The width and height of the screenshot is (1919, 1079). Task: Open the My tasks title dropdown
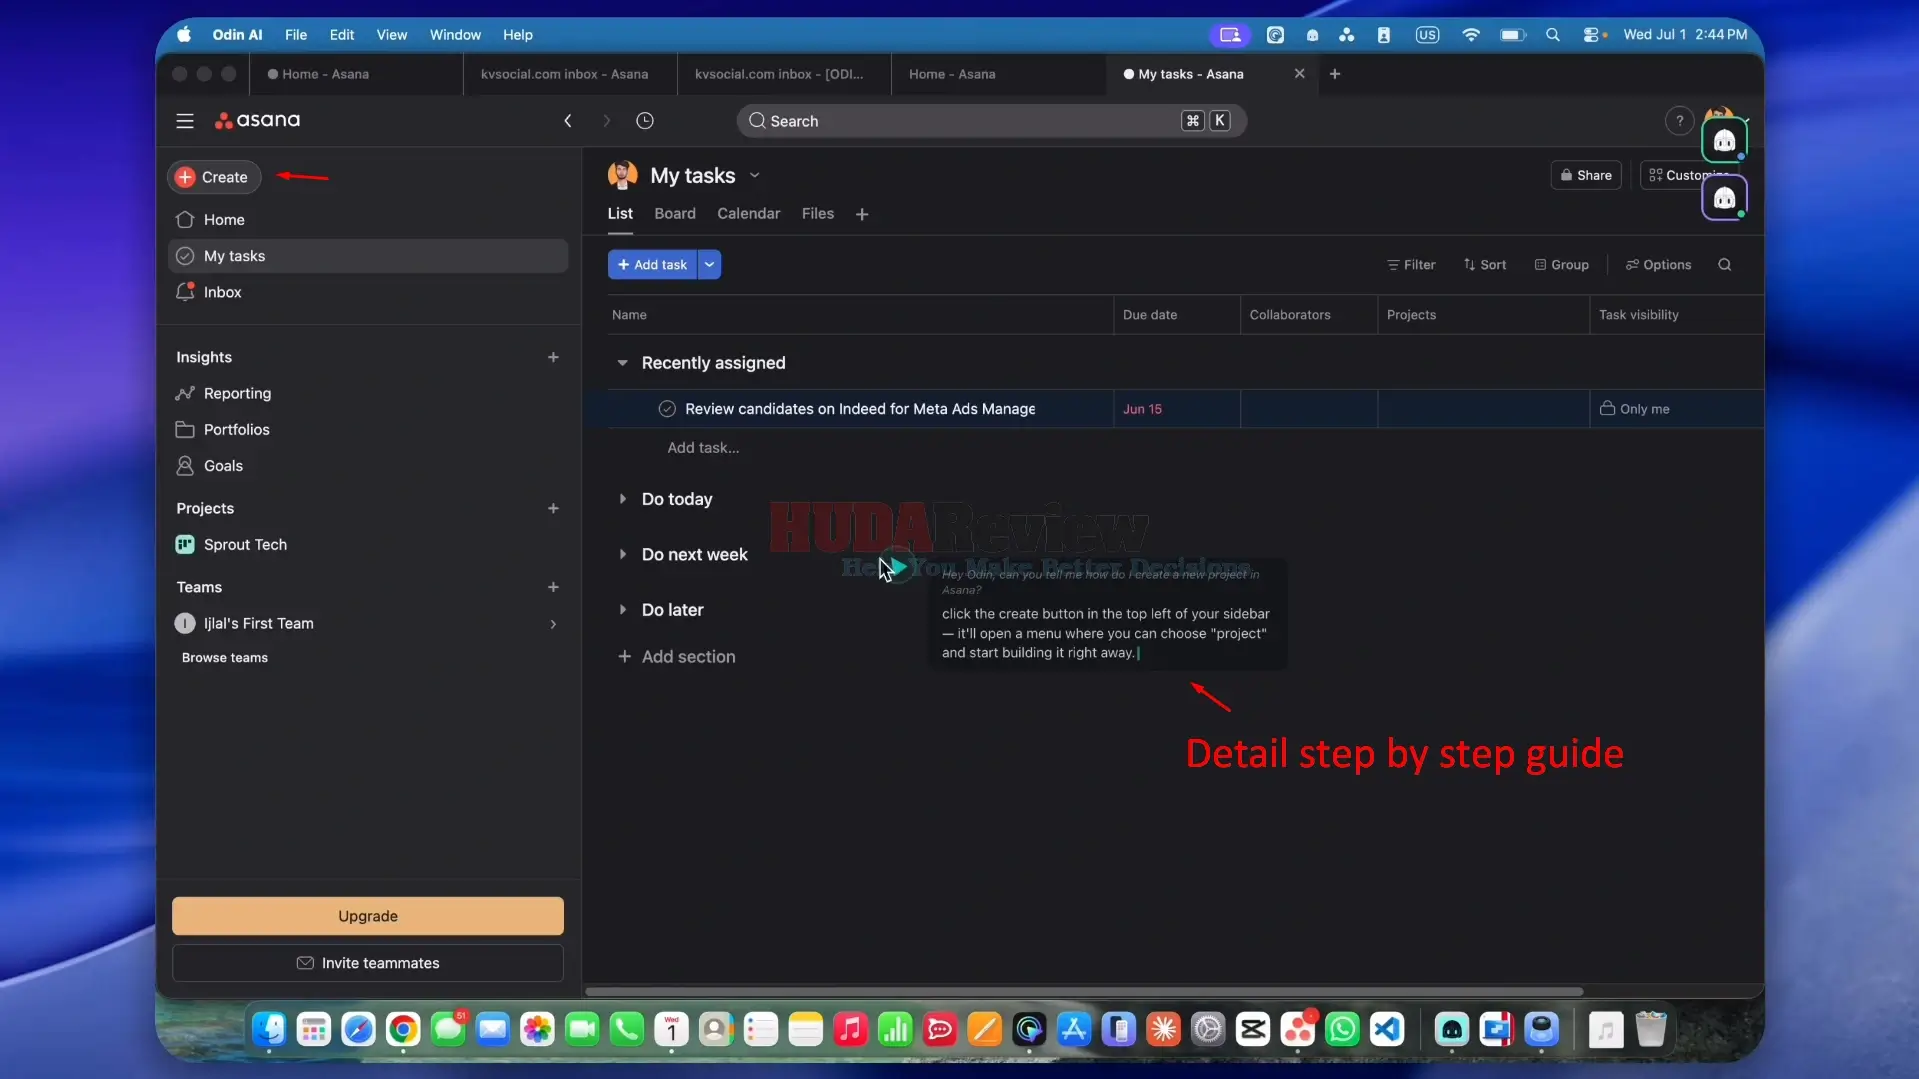click(x=755, y=176)
